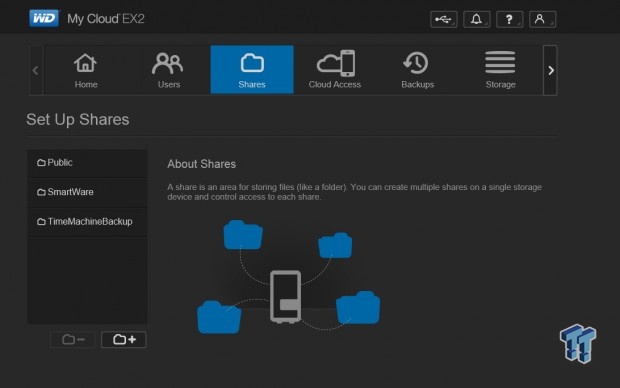
Task: Click the remove share folder-minus button
Action: 73,339
